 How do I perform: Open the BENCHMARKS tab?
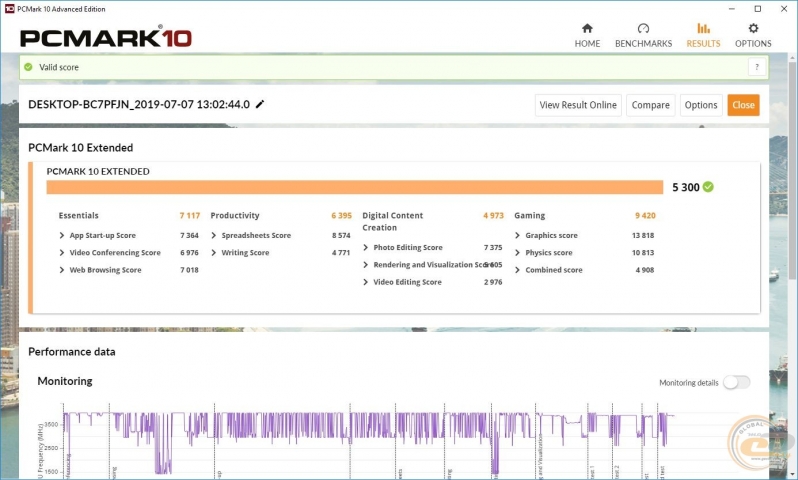643,36
